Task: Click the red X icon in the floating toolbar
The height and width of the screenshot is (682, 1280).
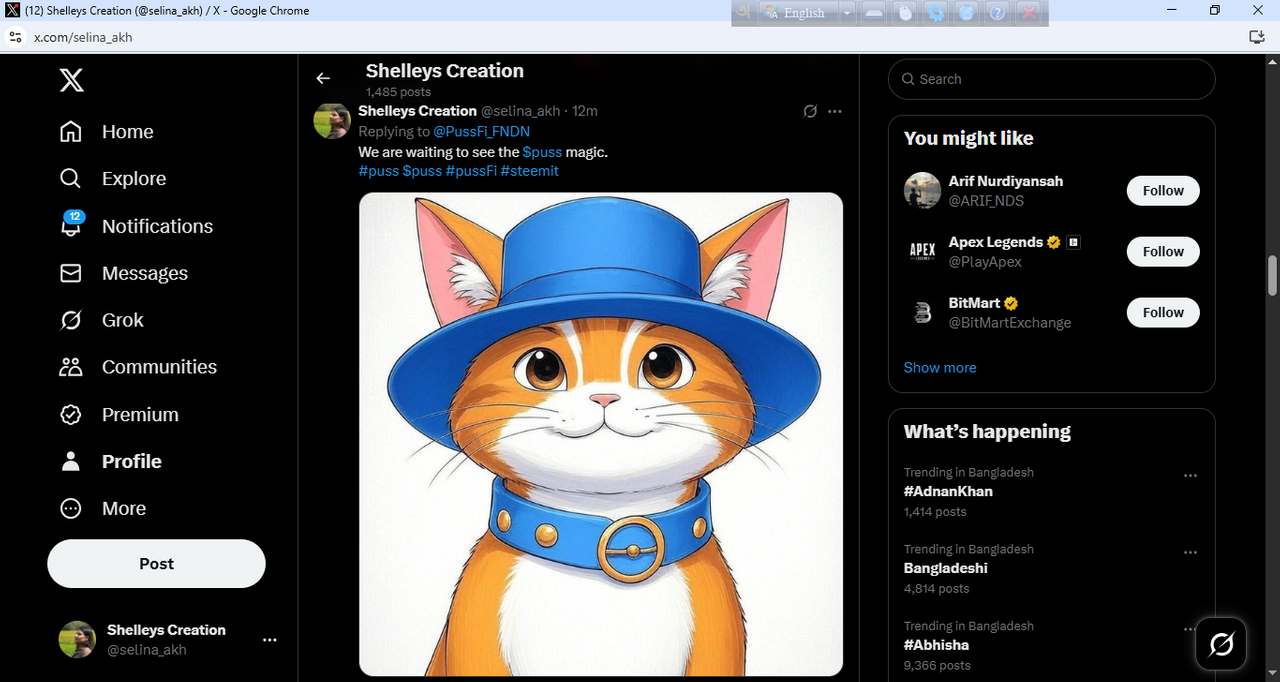Action: [x=1028, y=13]
